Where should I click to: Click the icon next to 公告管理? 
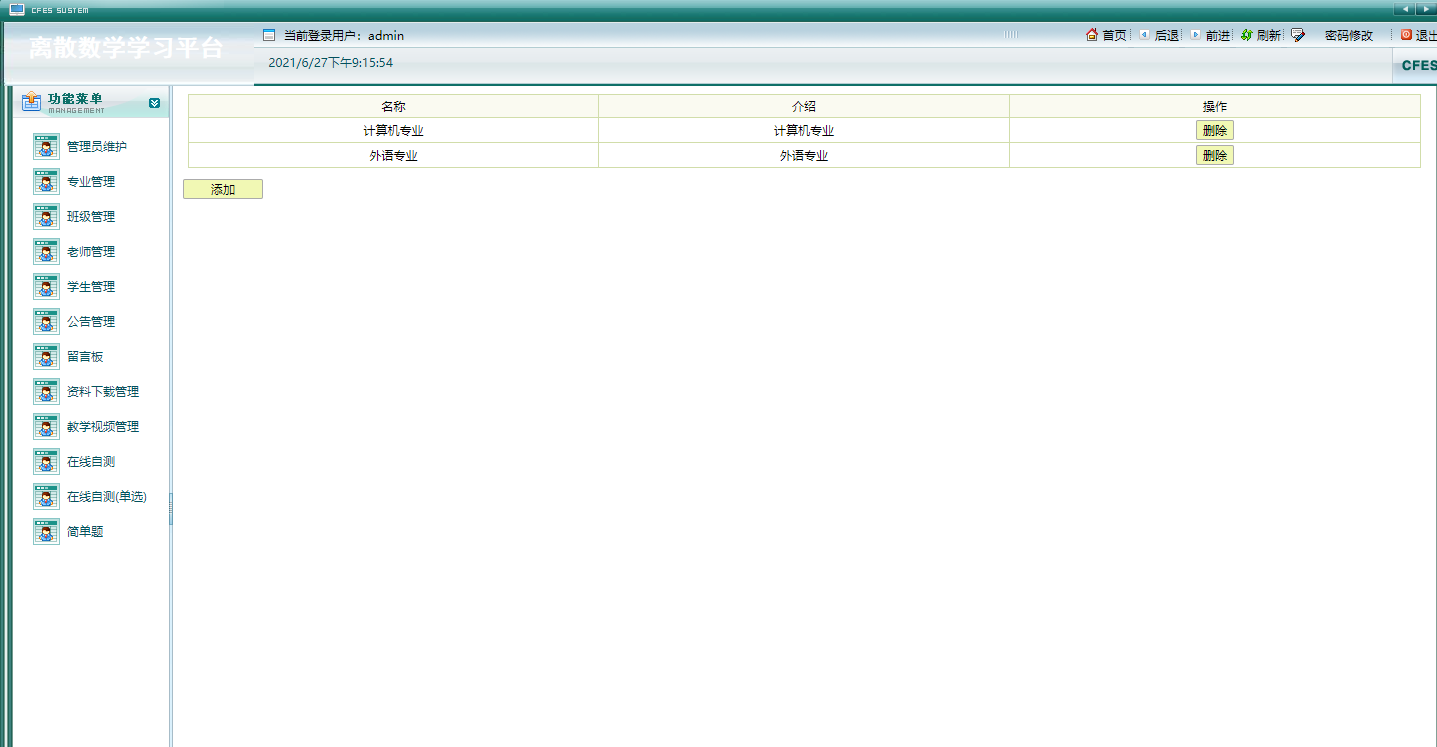click(46, 322)
